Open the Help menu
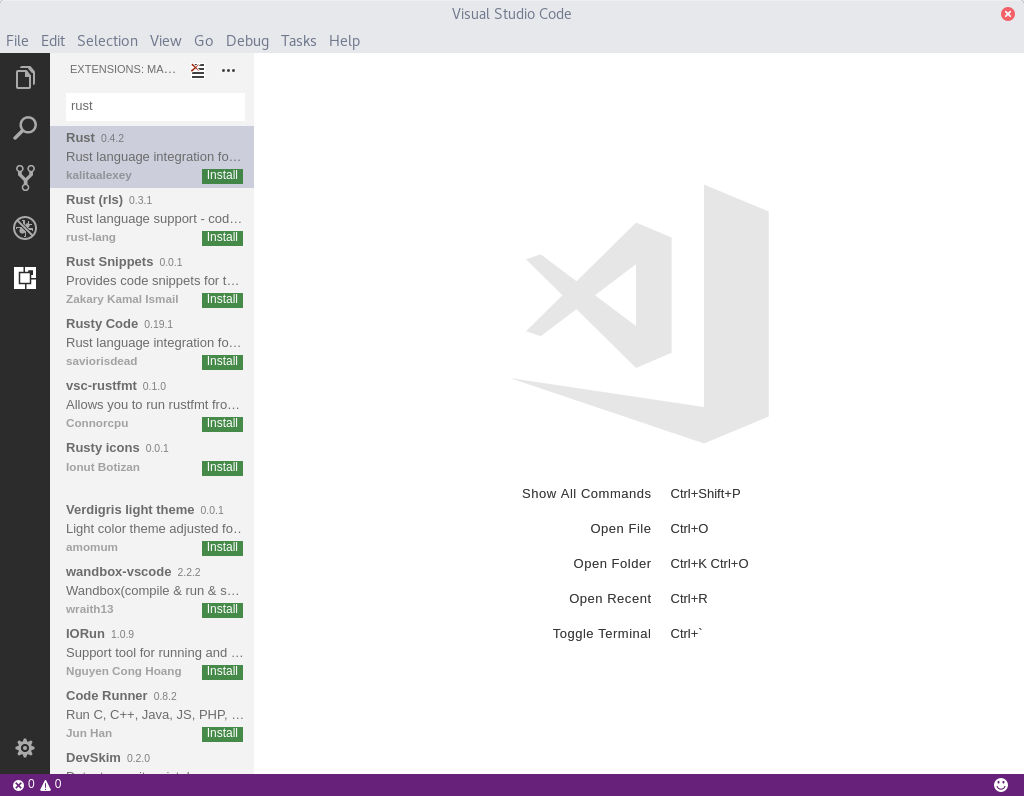Image resolution: width=1024 pixels, height=796 pixels. pyautogui.click(x=344, y=40)
